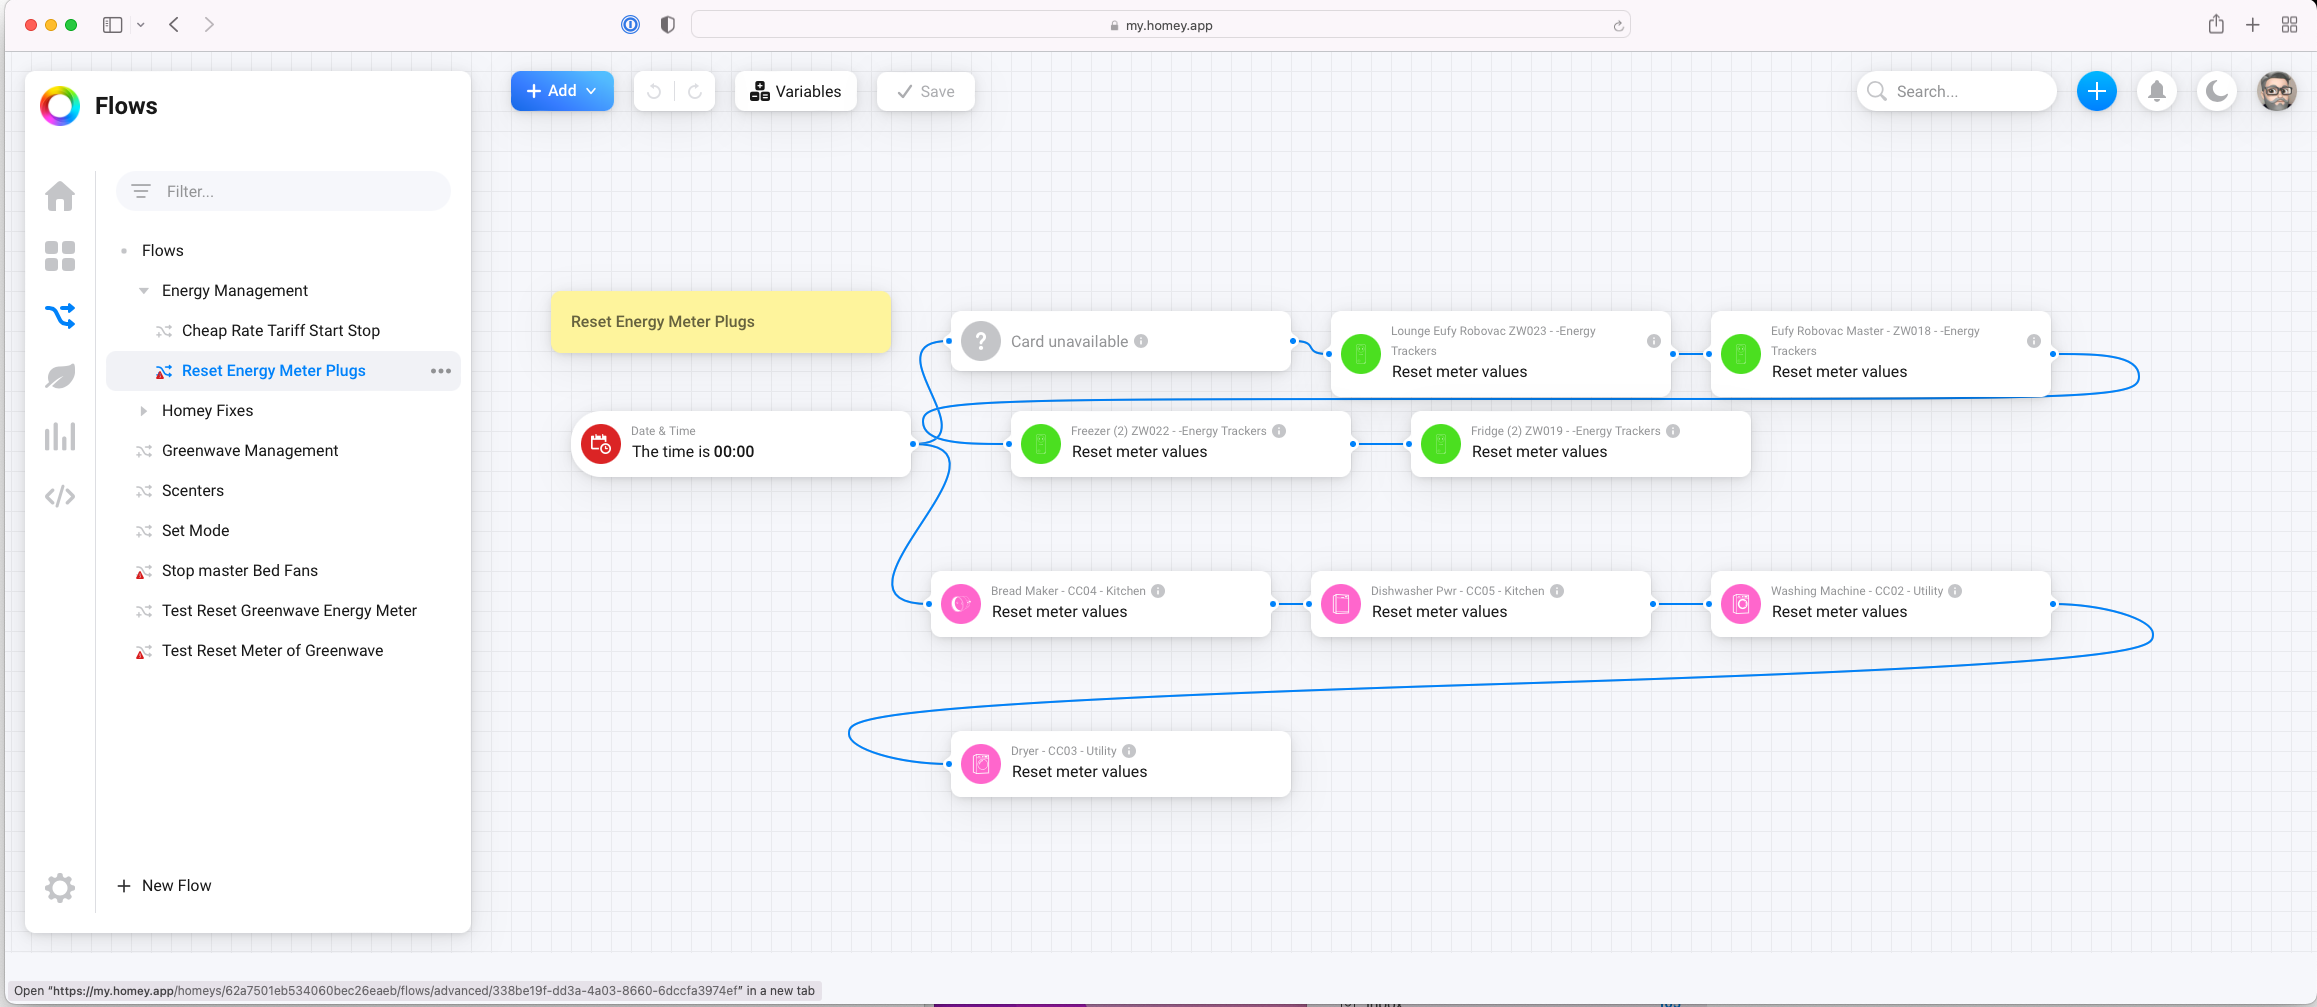The height and width of the screenshot is (1007, 2317).
Task: Click the Lounge Eufy Robovac green device icon
Action: 1361,354
